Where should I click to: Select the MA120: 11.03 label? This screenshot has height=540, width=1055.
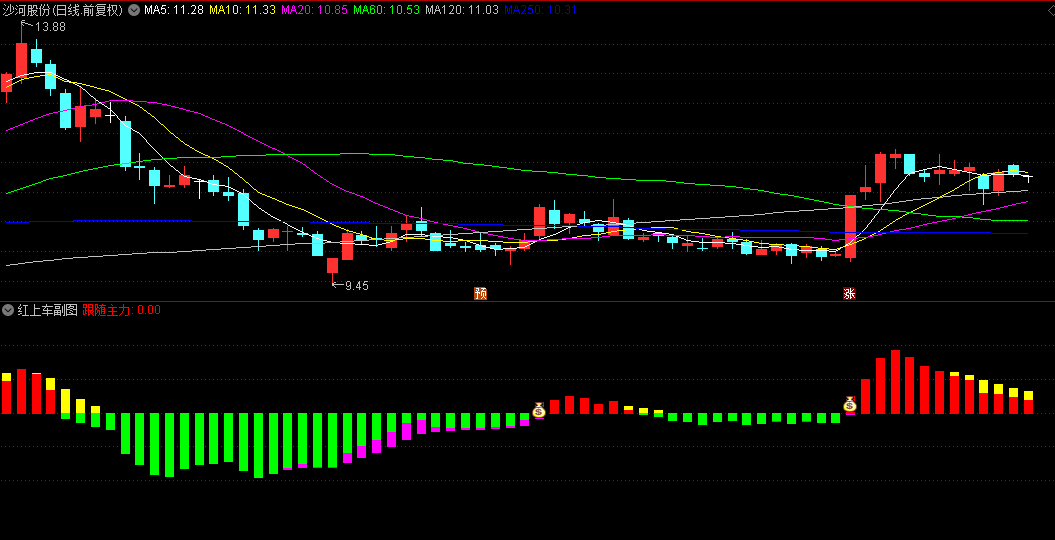(x=462, y=10)
